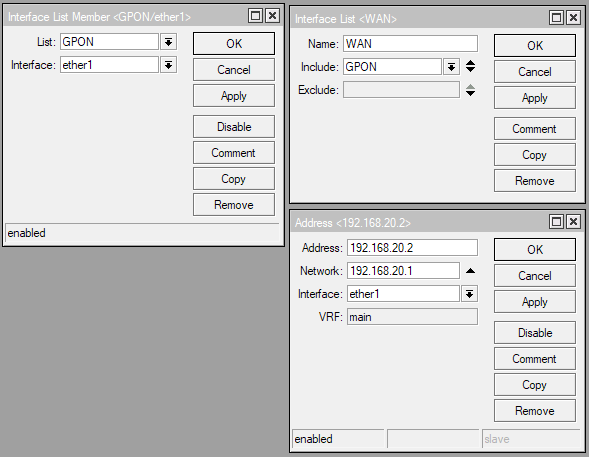Copy the WAN interface list
The width and height of the screenshot is (589, 457).
point(535,155)
